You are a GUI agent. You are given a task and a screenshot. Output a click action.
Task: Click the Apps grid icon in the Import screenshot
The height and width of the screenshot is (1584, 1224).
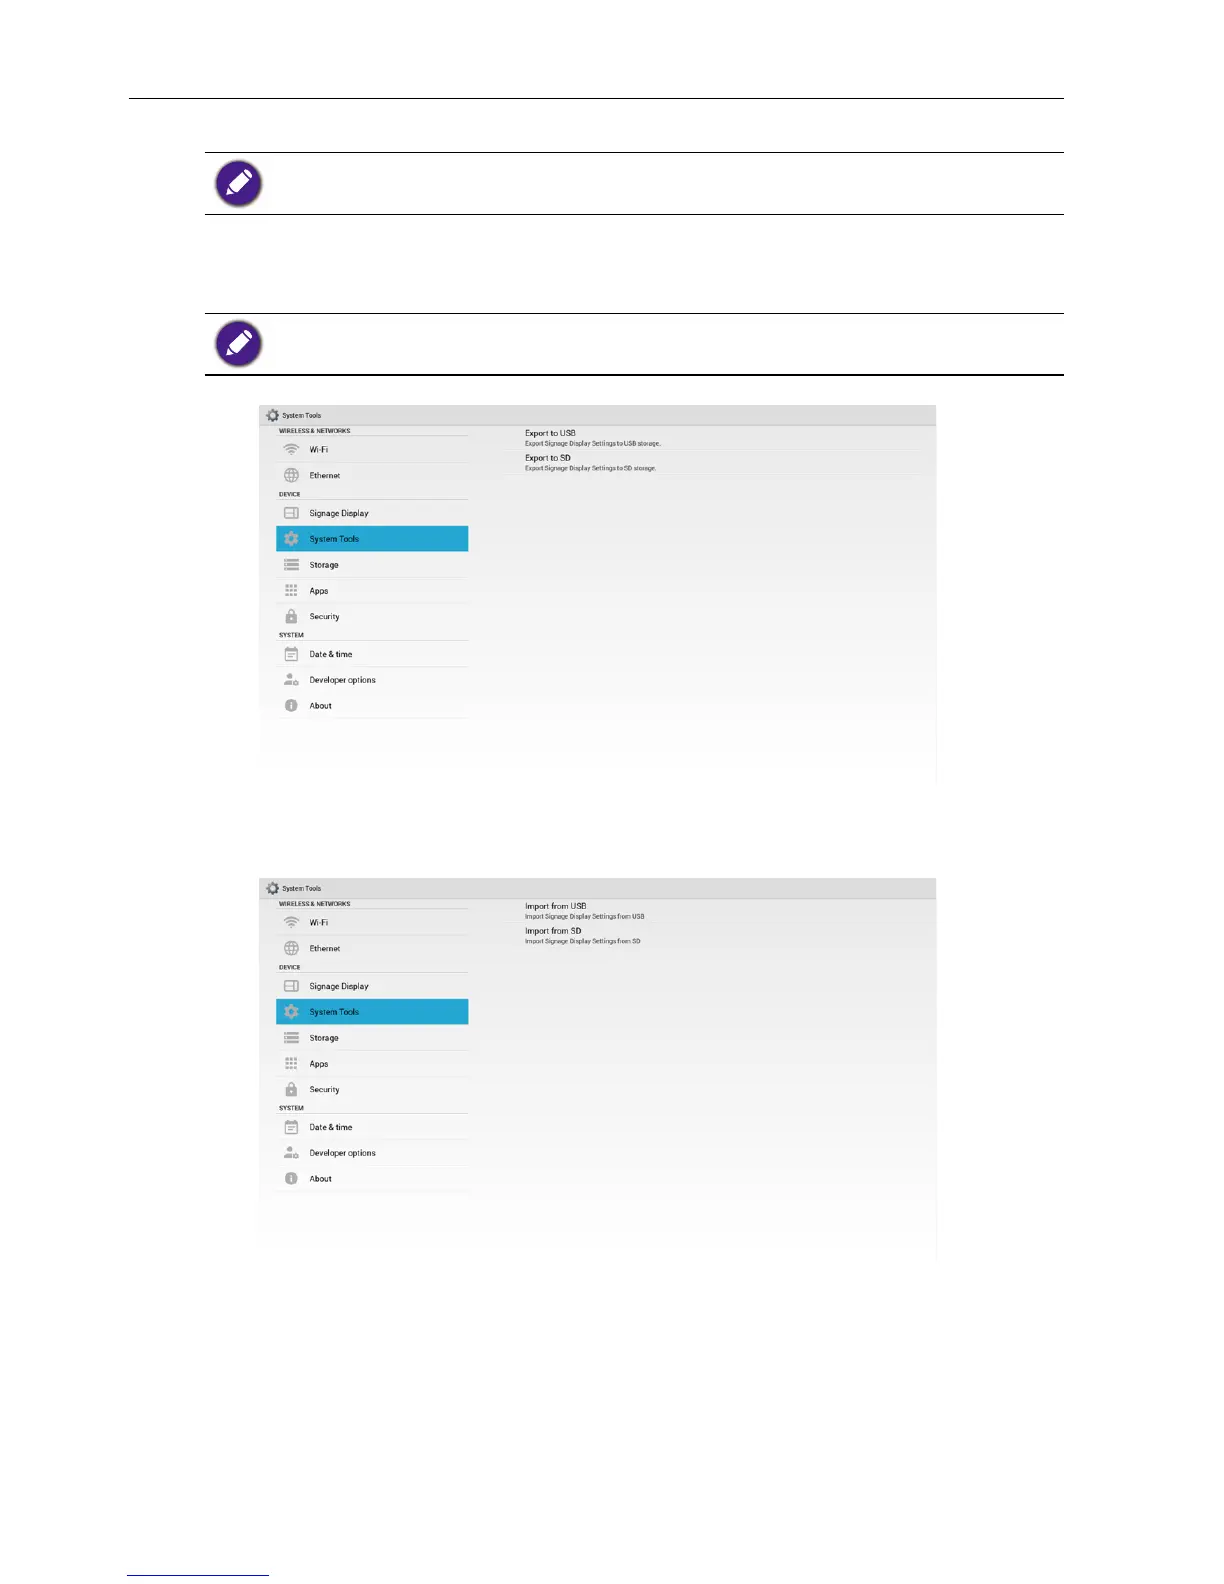tap(291, 1064)
